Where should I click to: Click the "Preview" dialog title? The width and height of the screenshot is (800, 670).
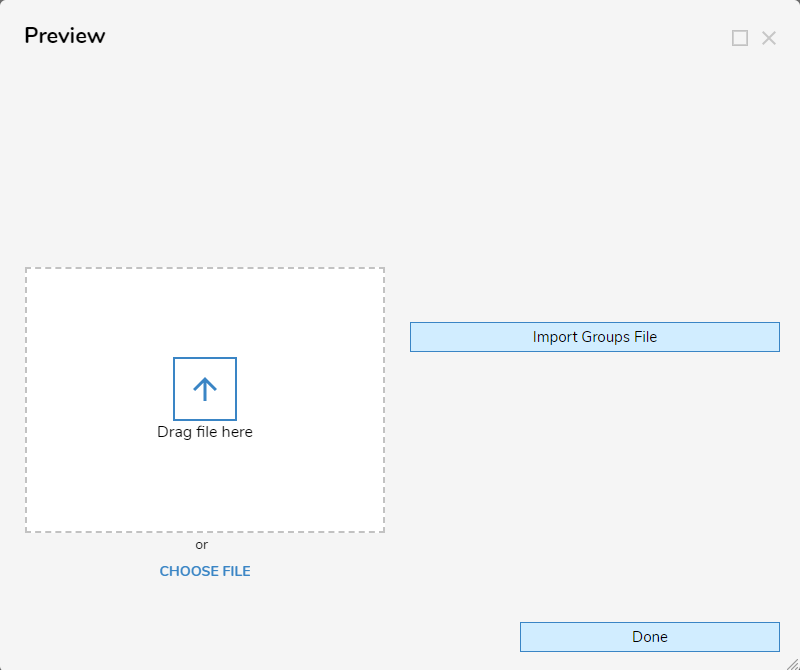[65, 36]
